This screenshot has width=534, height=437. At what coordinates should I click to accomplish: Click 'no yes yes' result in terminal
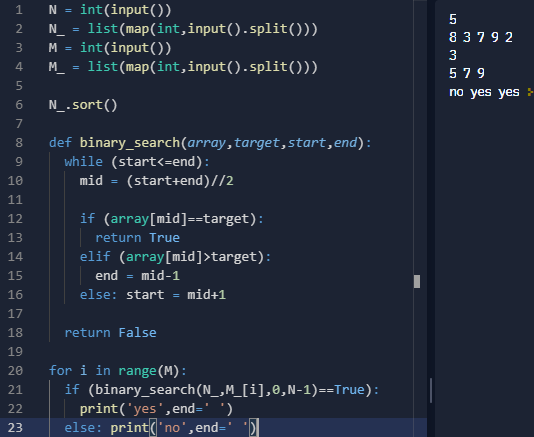click(484, 92)
